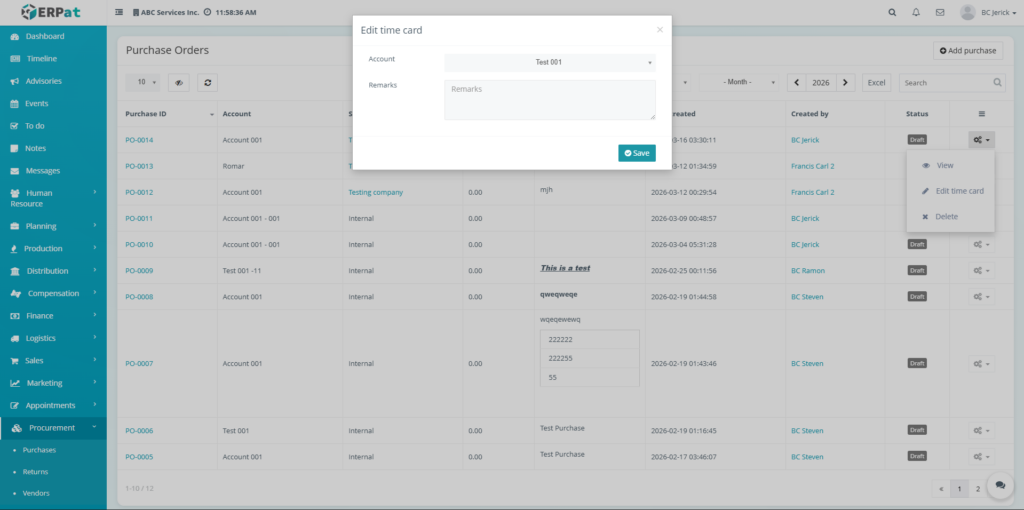Viewport: 1024px width, 510px height.
Task: Open the Month filter dropdown
Action: click(x=740, y=82)
